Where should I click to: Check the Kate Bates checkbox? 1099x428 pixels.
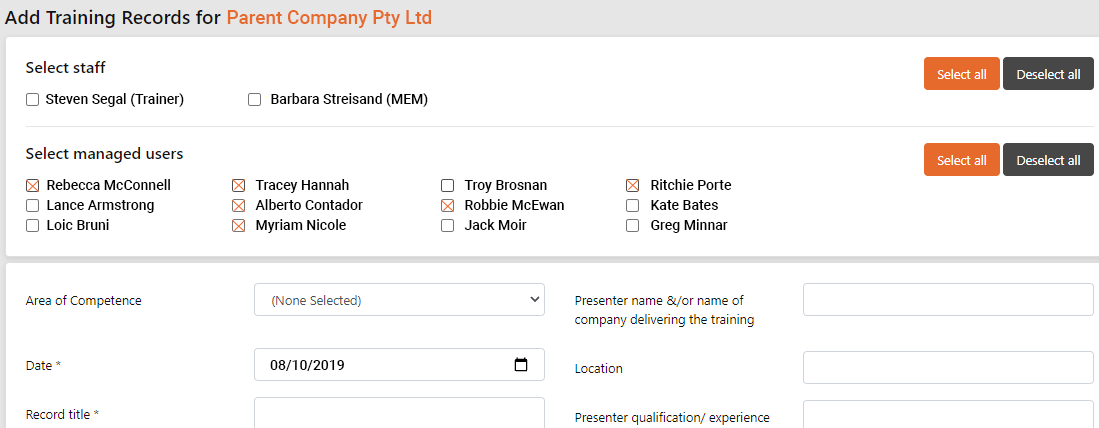tap(632, 205)
